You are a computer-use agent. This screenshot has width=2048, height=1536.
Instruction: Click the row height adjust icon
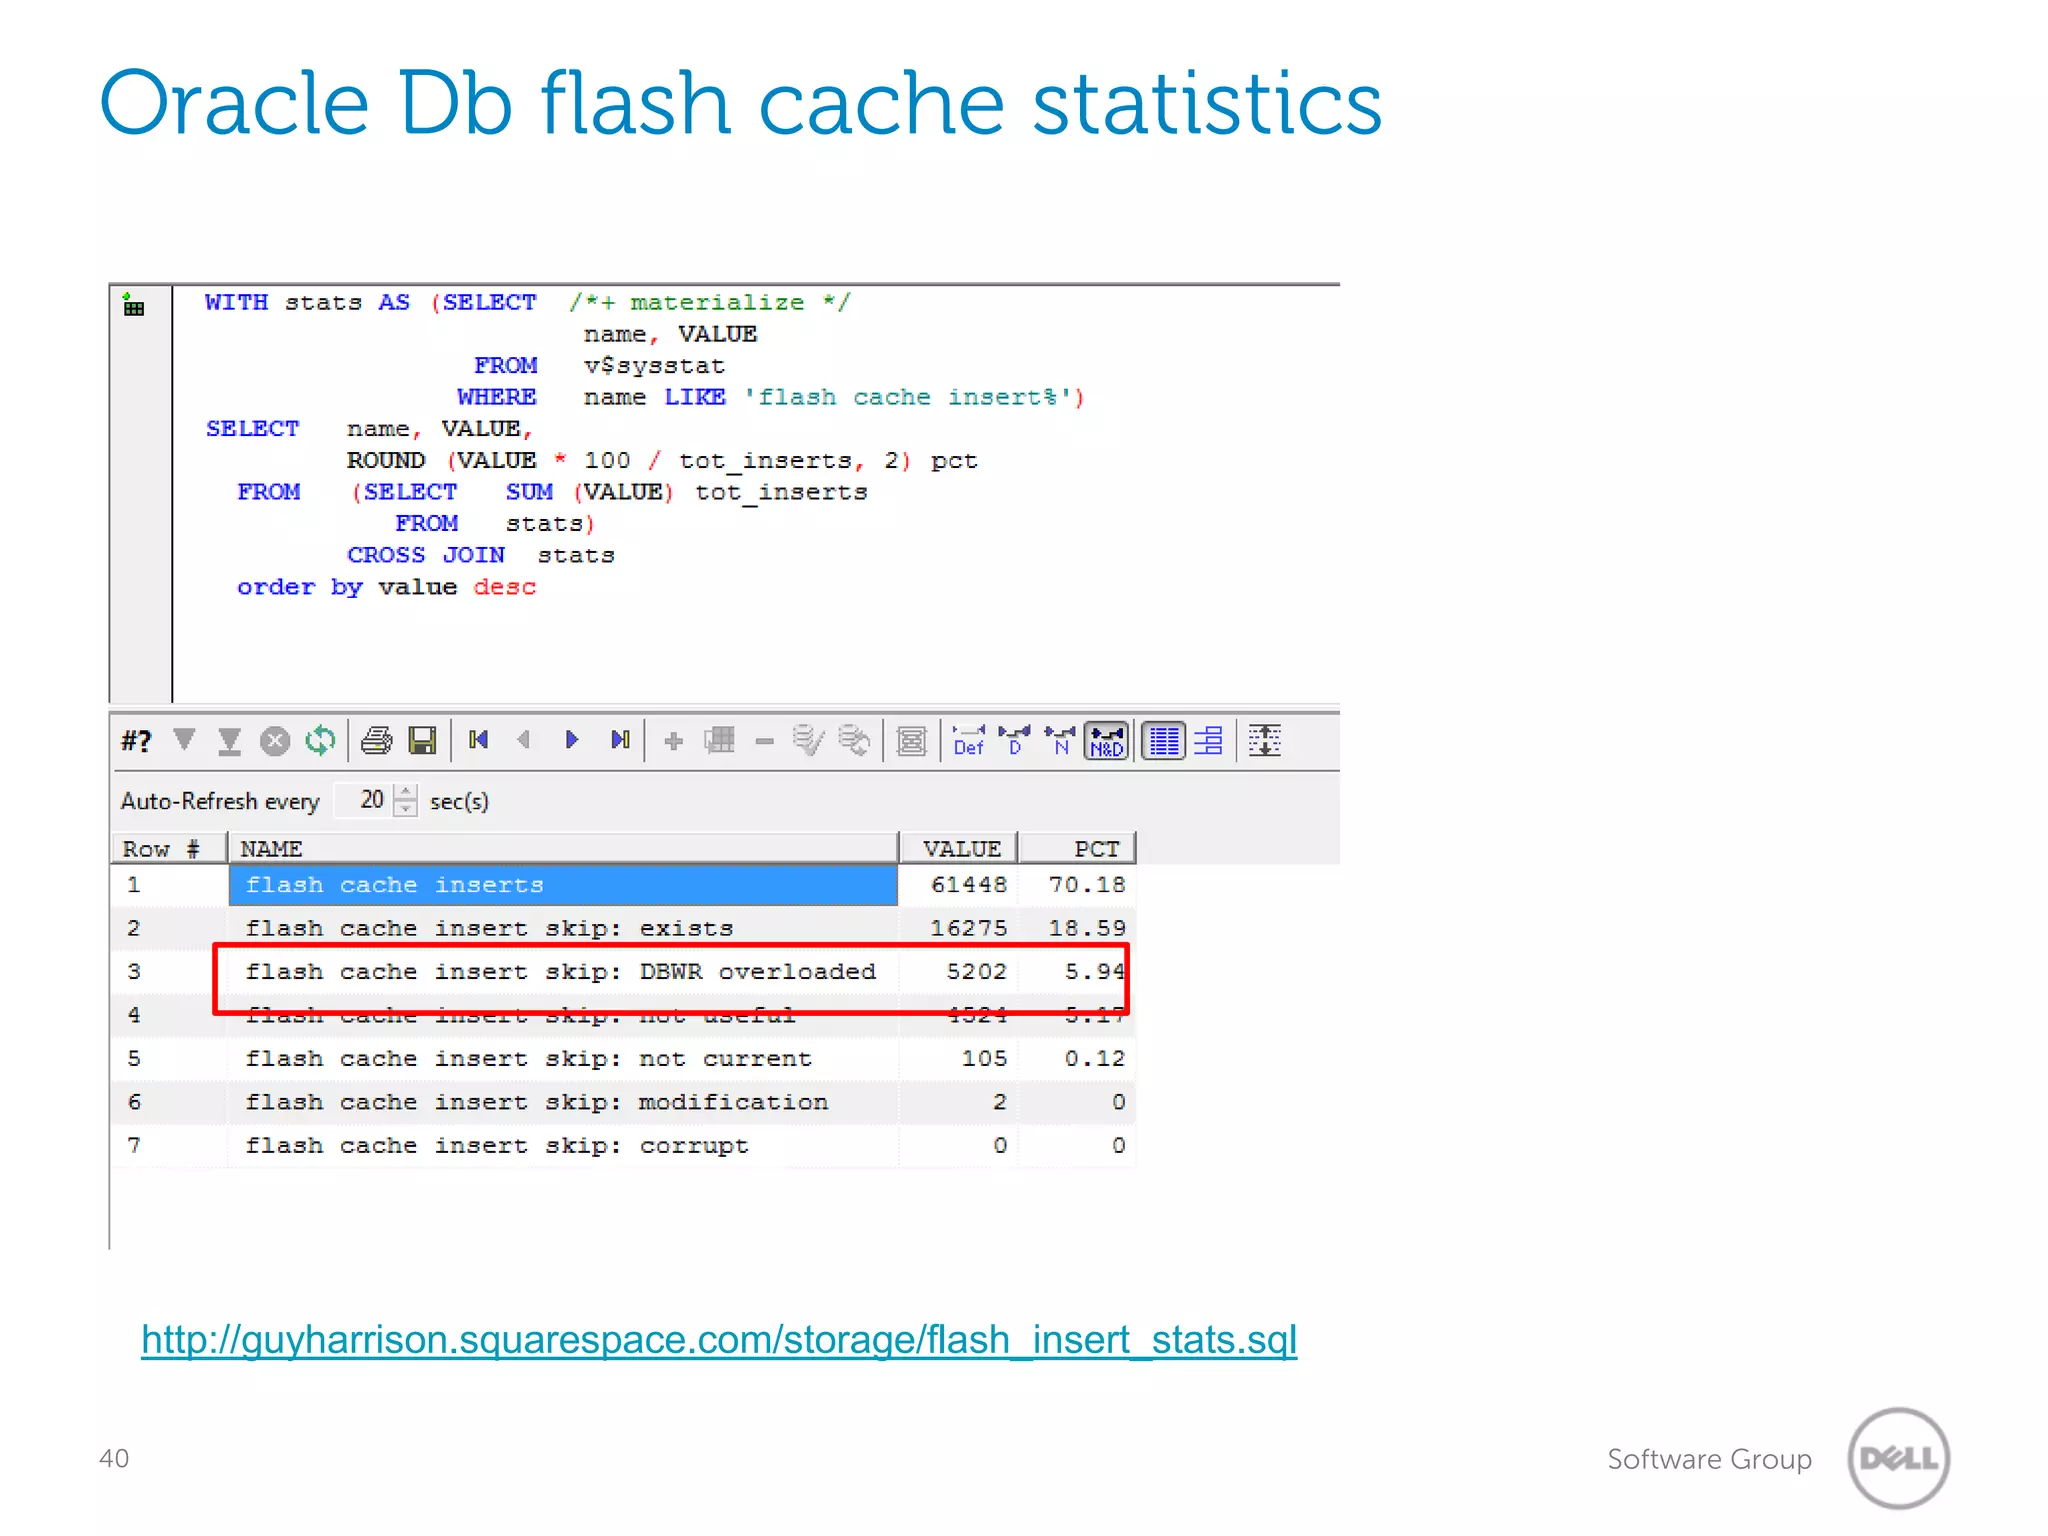(x=1265, y=741)
